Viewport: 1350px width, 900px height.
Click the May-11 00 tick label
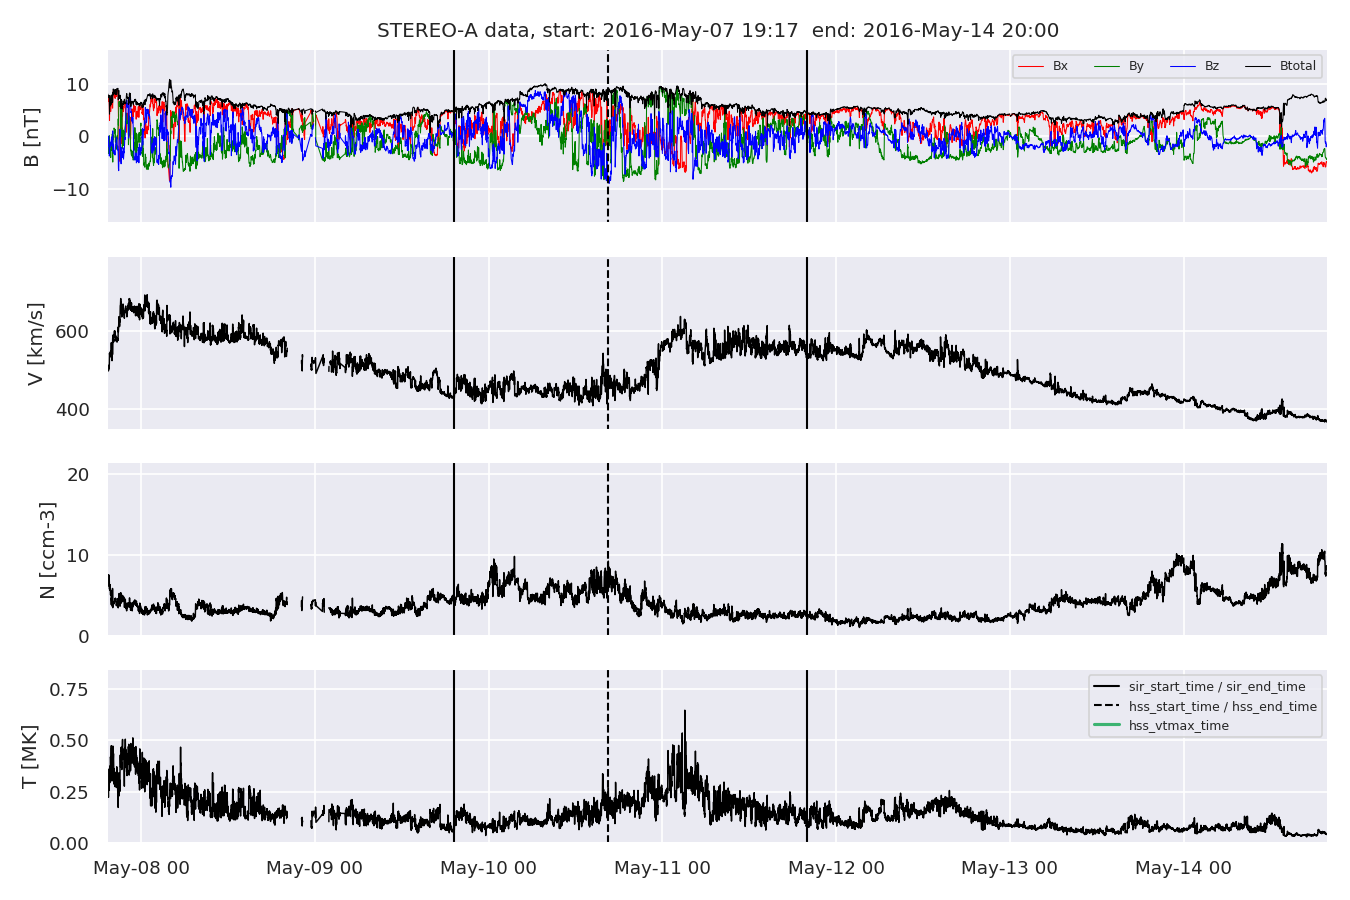(662, 868)
